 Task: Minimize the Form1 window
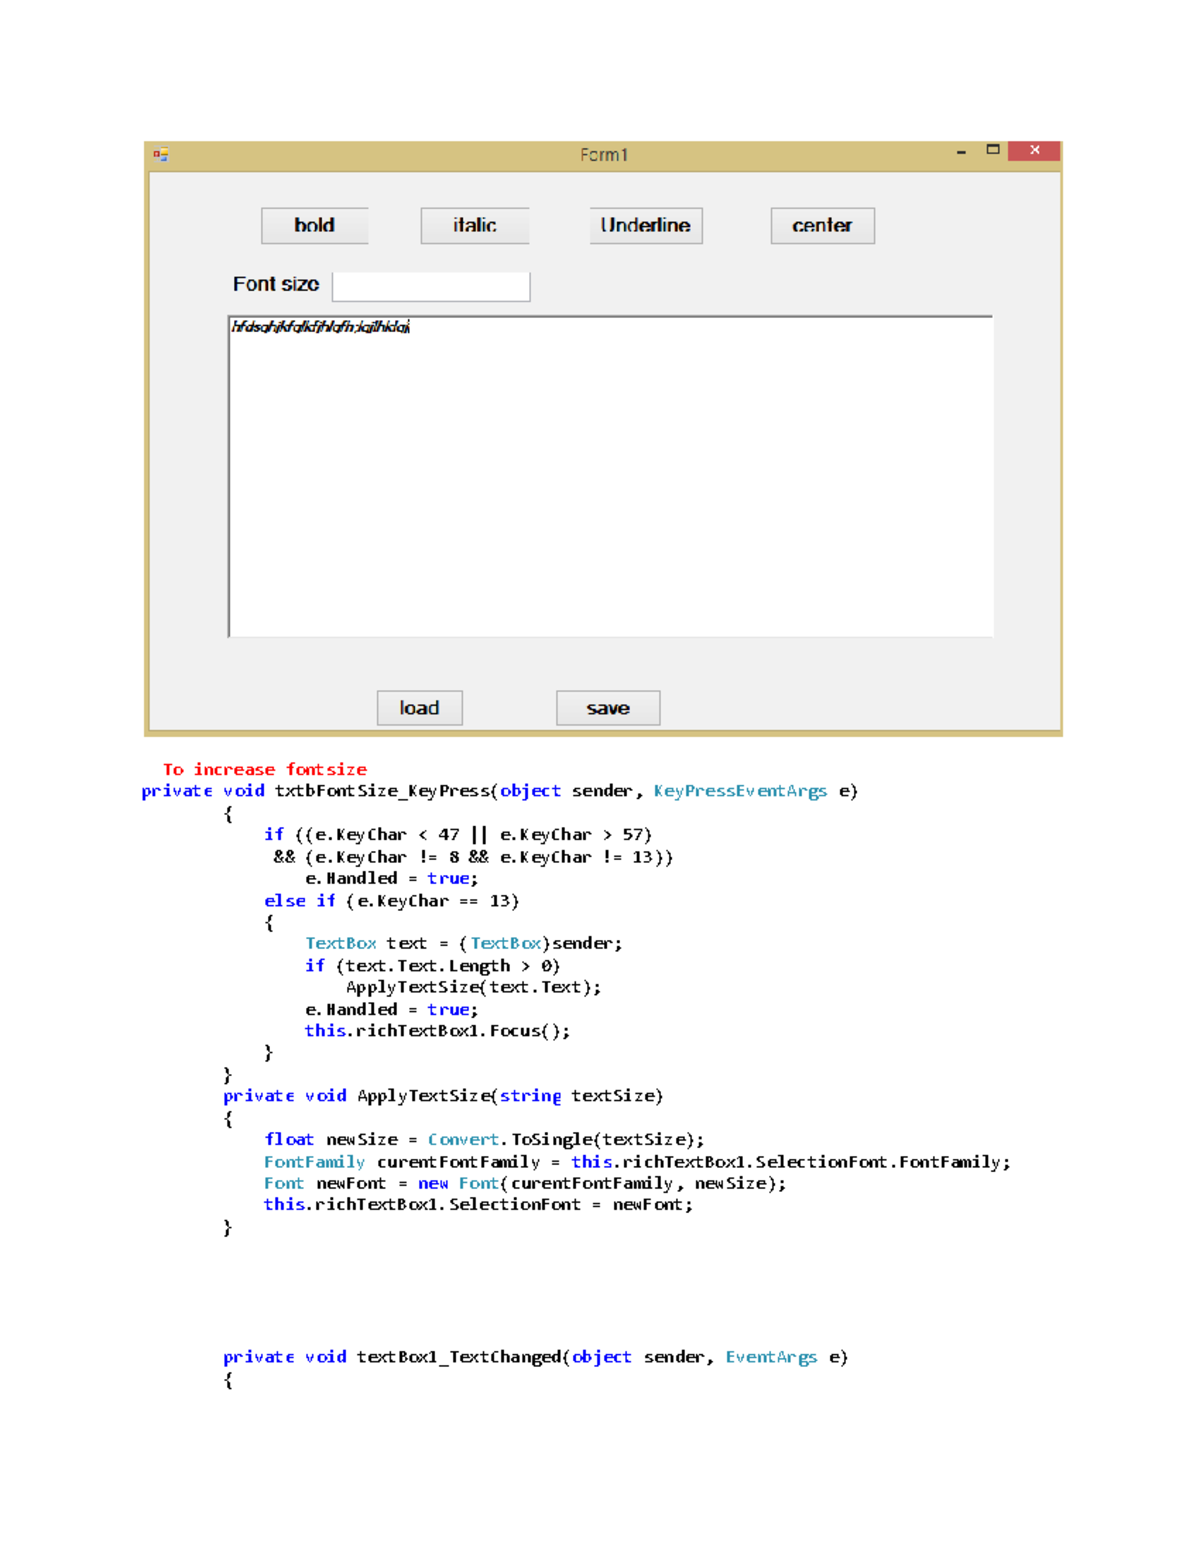961,152
